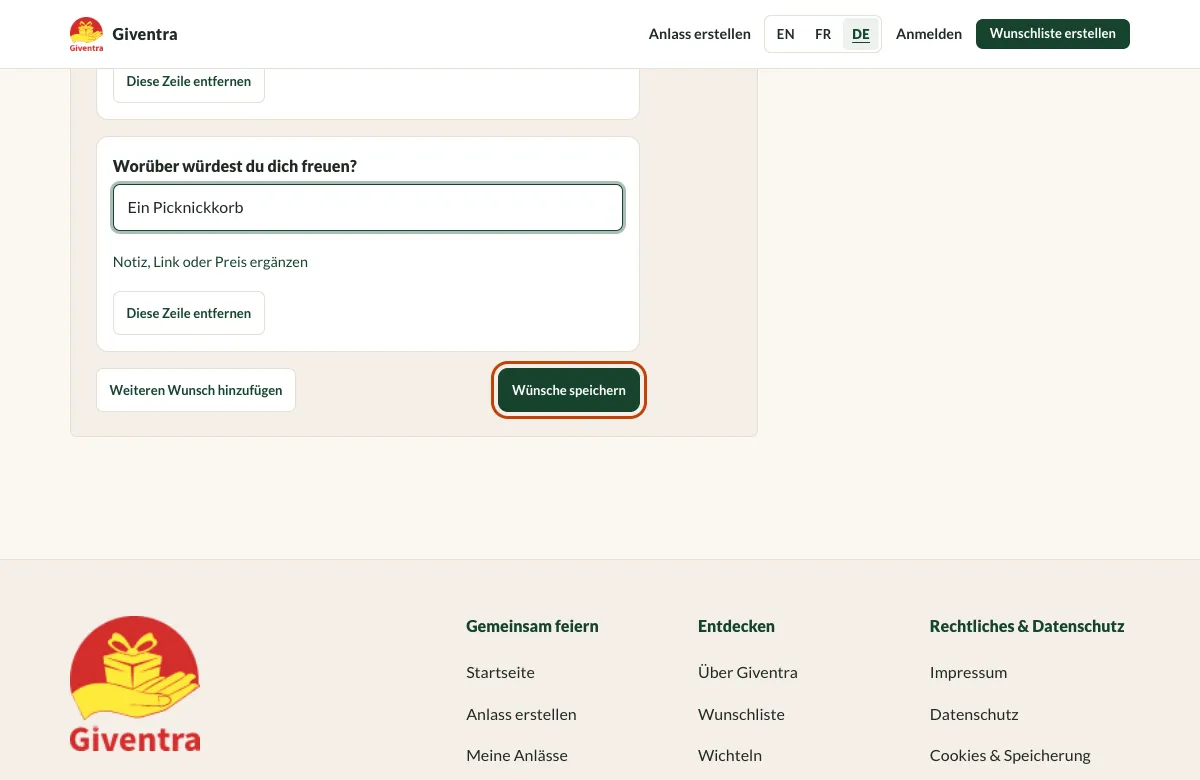Open Wichteln footer link
Image resolution: width=1200 pixels, height=780 pixels.
click(730, 755)
